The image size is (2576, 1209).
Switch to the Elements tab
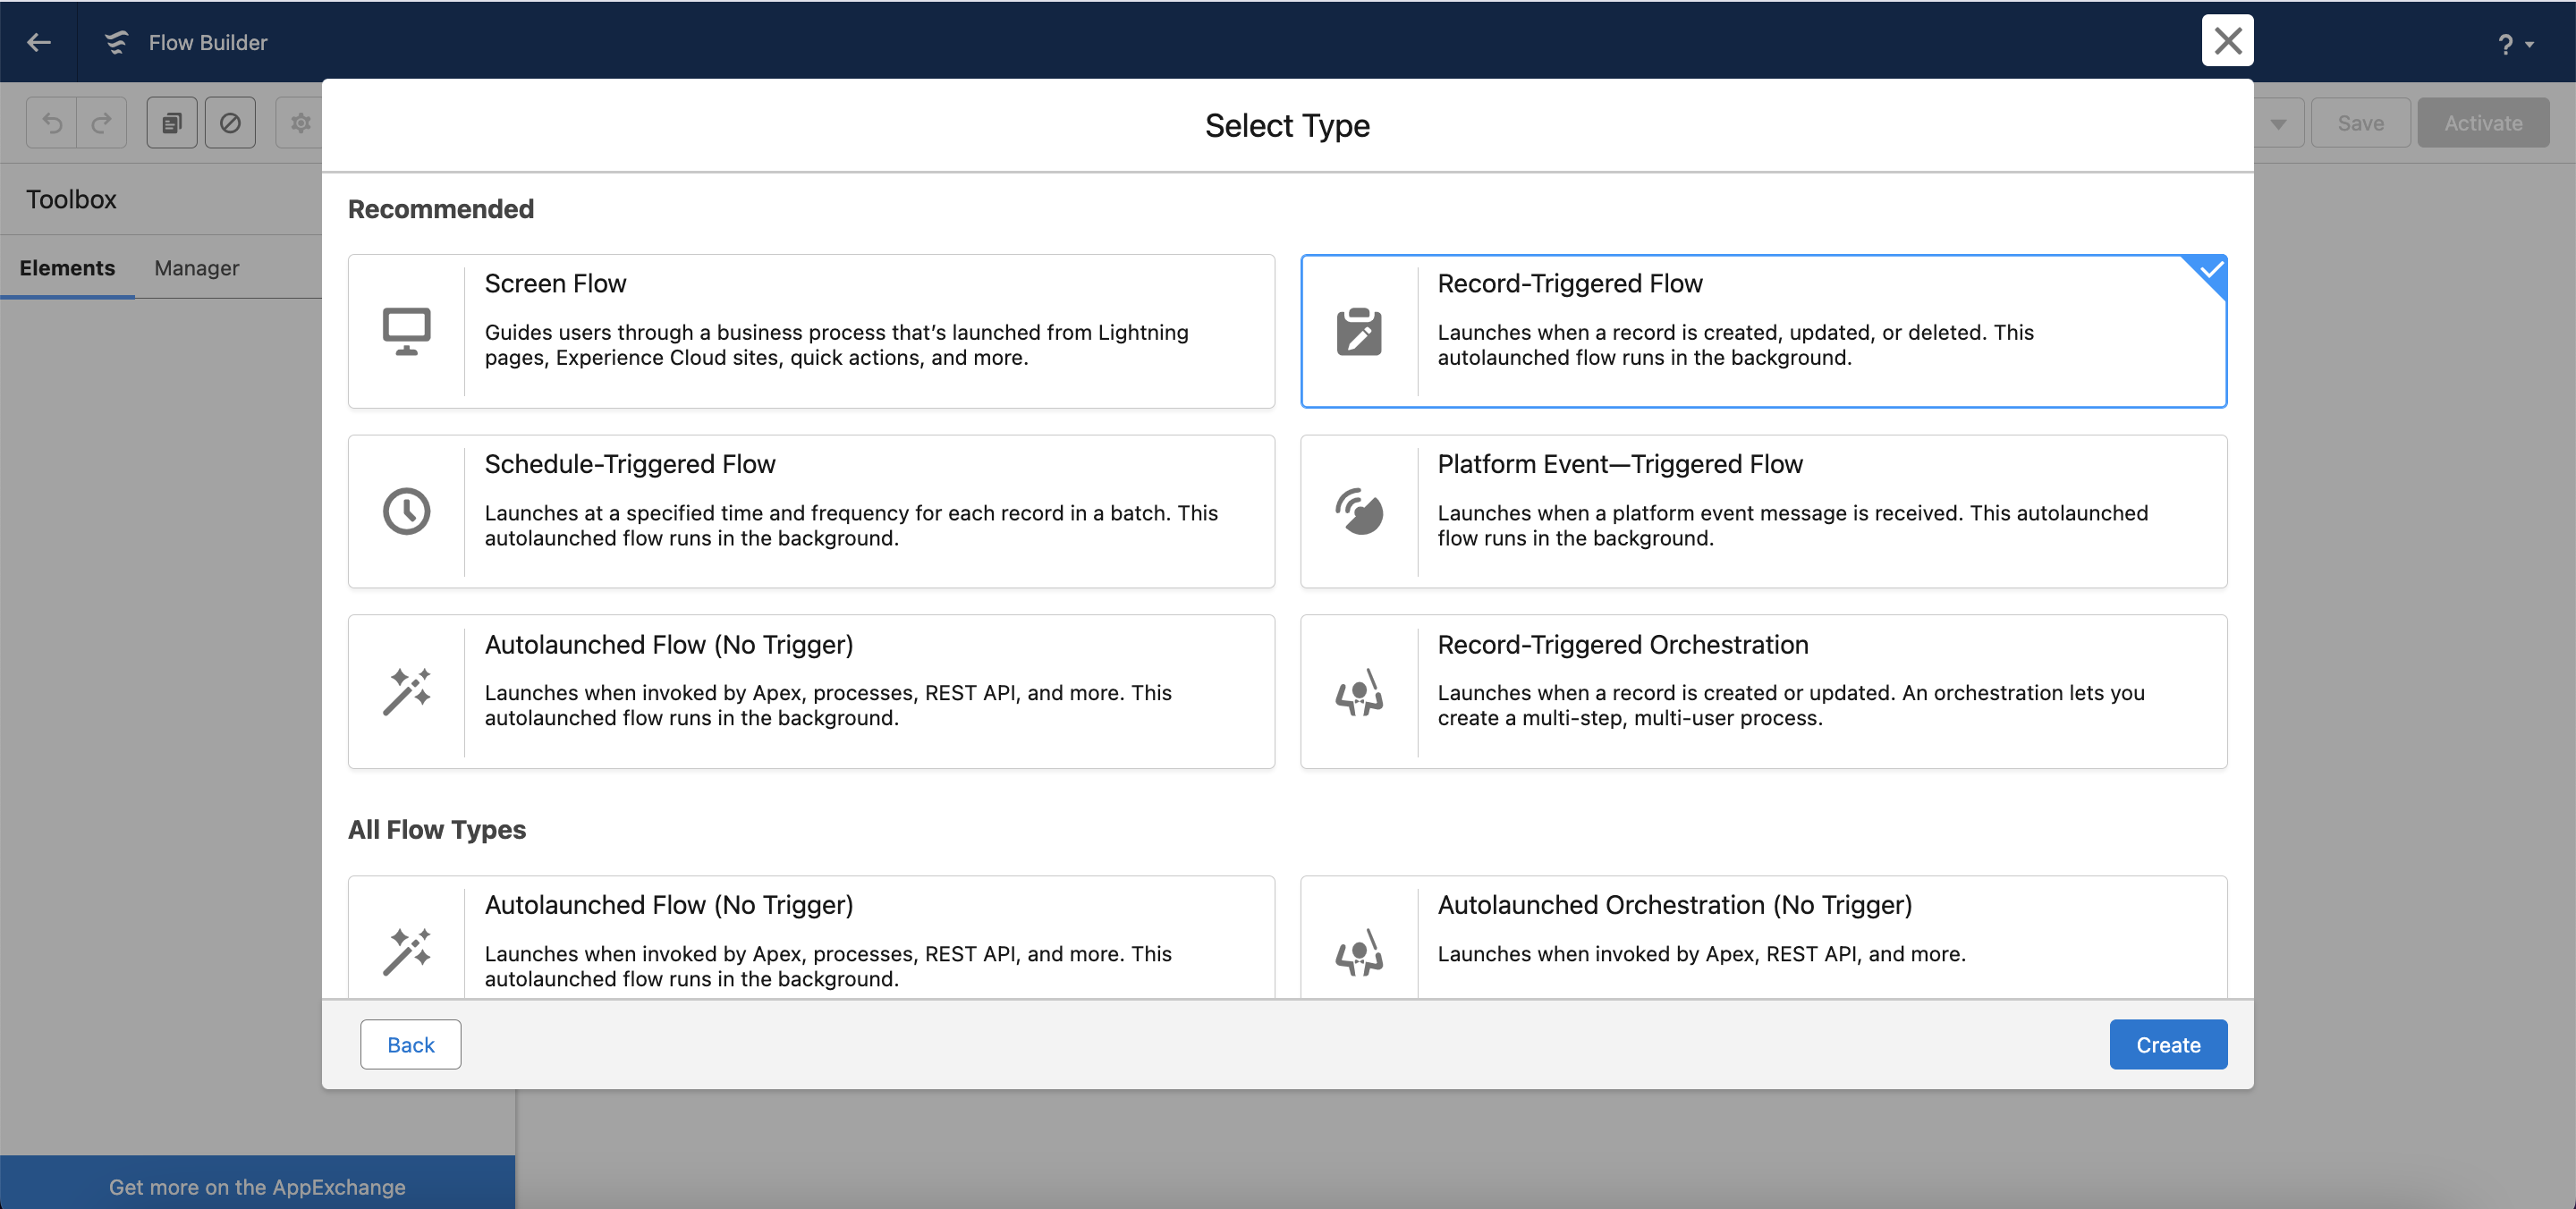pyautogui.click(x=67, y=268)
